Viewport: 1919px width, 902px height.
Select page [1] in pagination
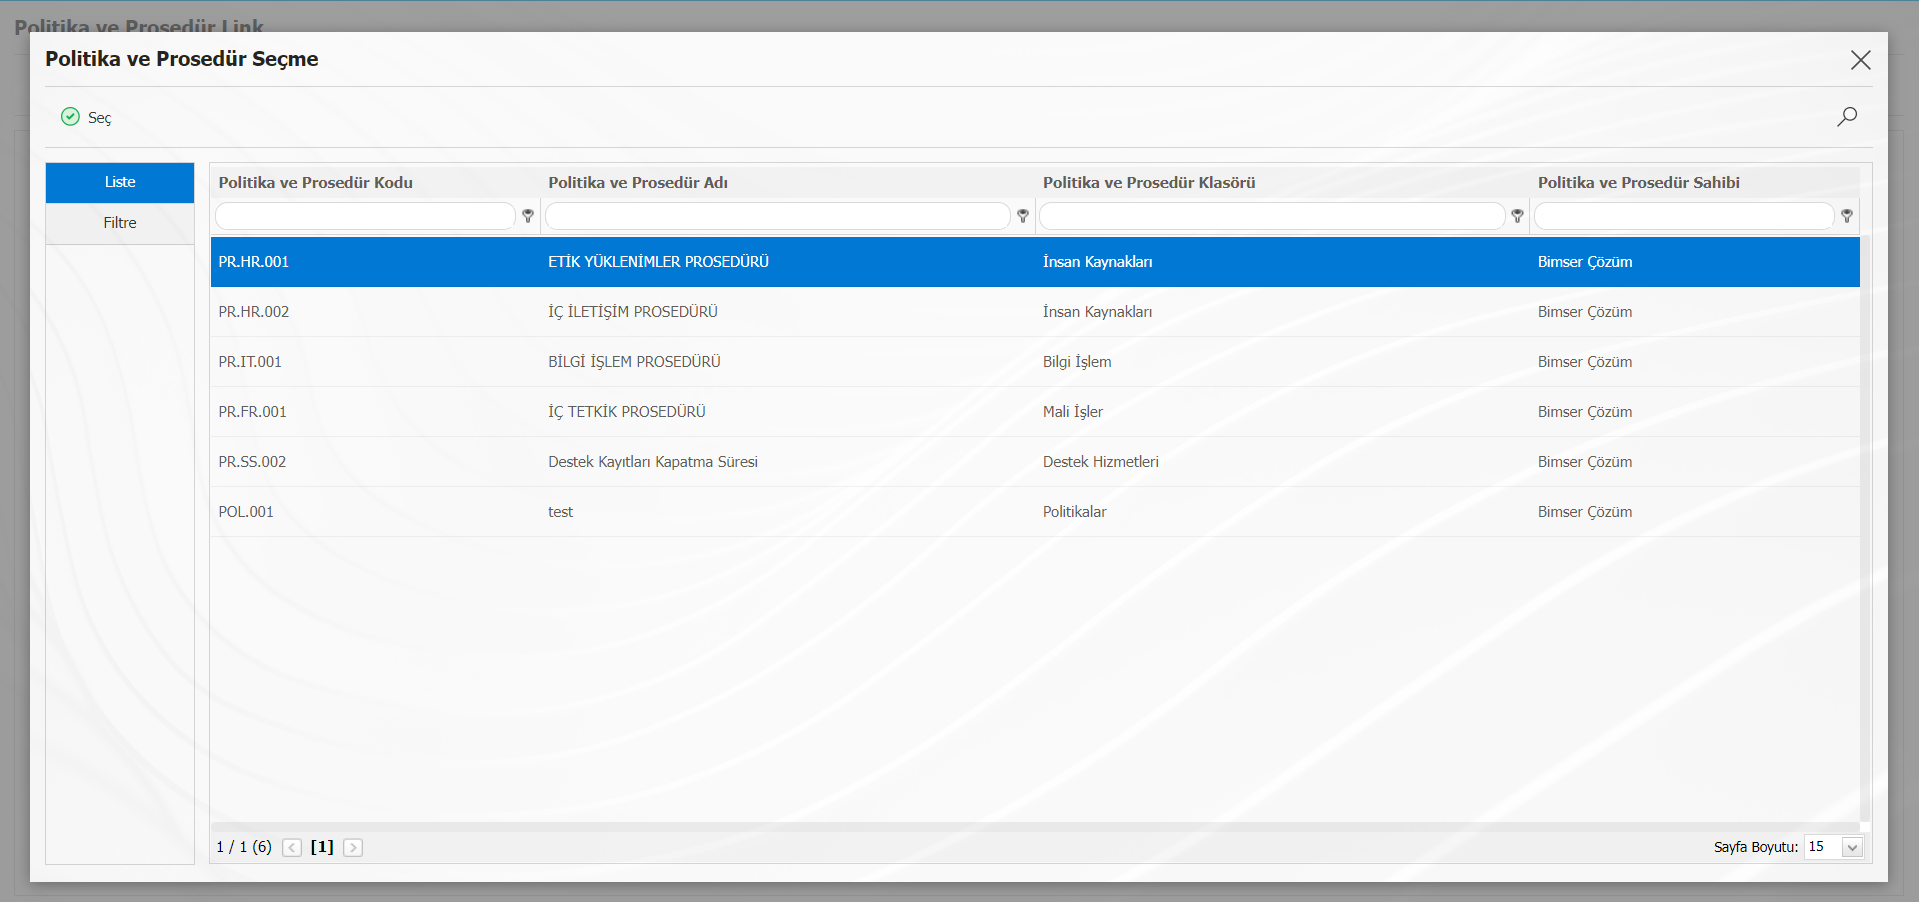click(322, 847)
